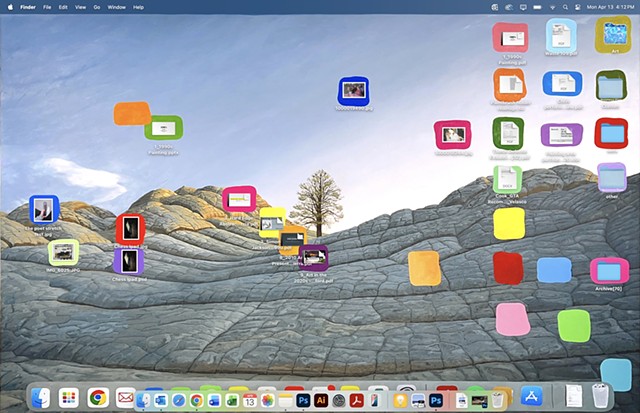This screenshot has width=640, height=413.
Task: Open the Window menu
Action: tap(116, 7)
